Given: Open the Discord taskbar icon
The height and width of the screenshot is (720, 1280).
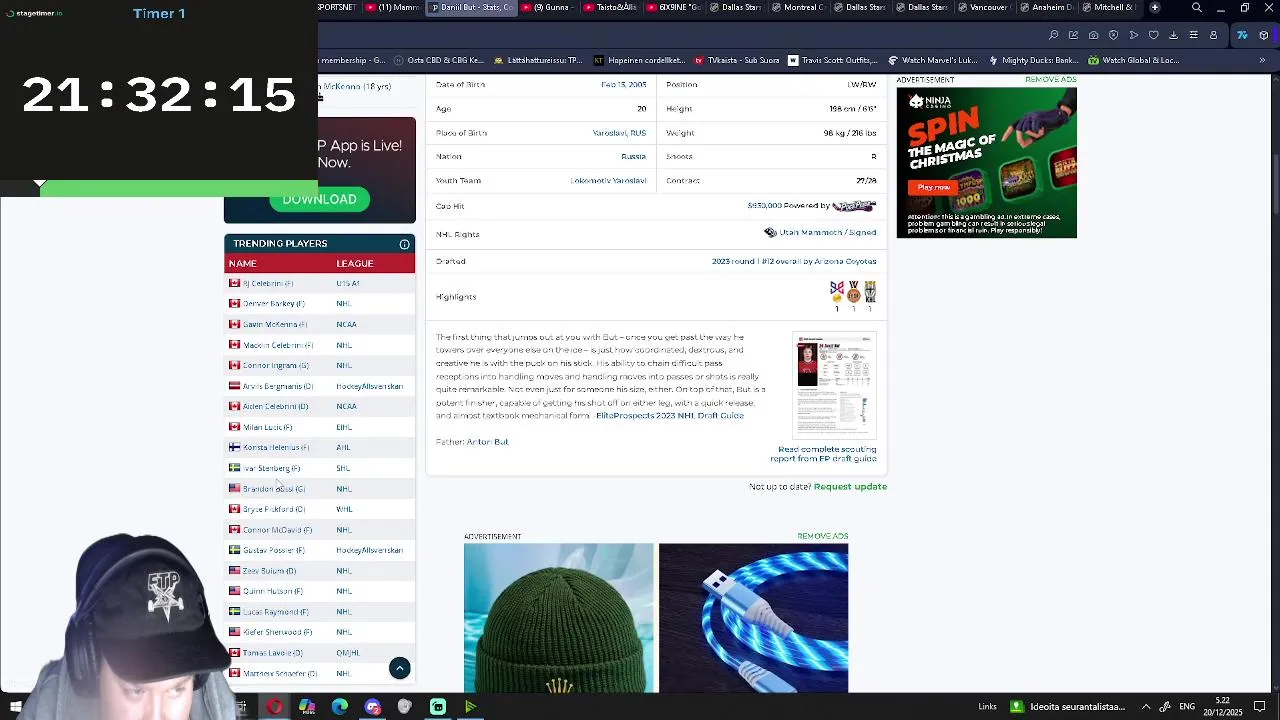Looking at the screenshot, I should pos(373,707).
